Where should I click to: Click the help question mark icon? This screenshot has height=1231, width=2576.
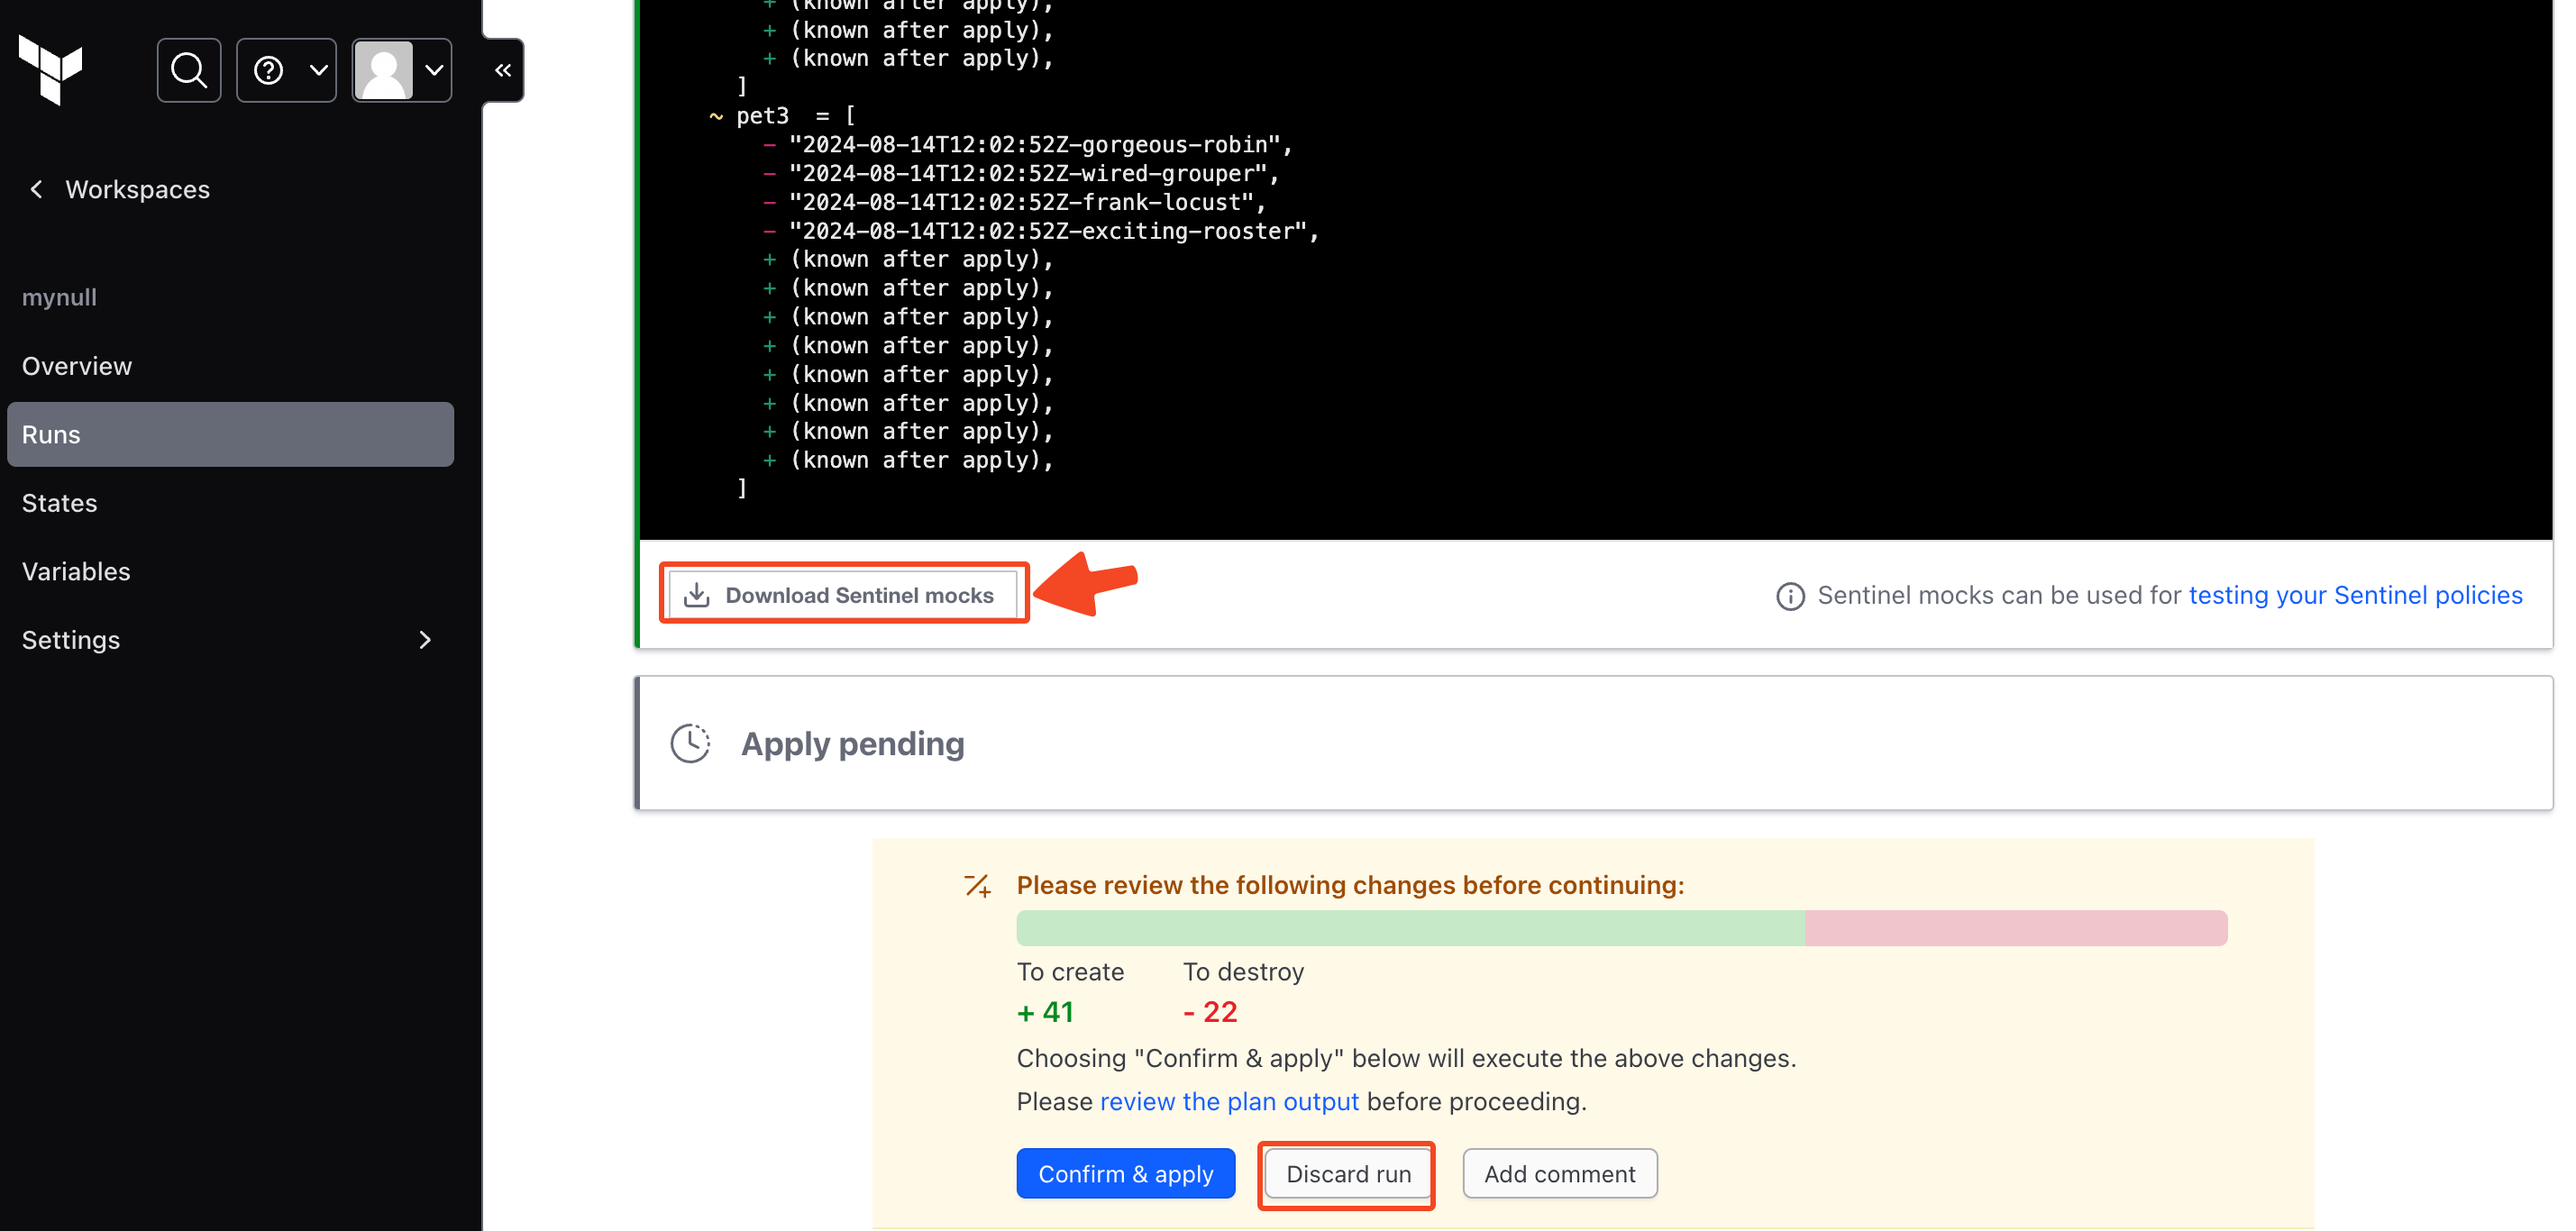tap(268, 70)
